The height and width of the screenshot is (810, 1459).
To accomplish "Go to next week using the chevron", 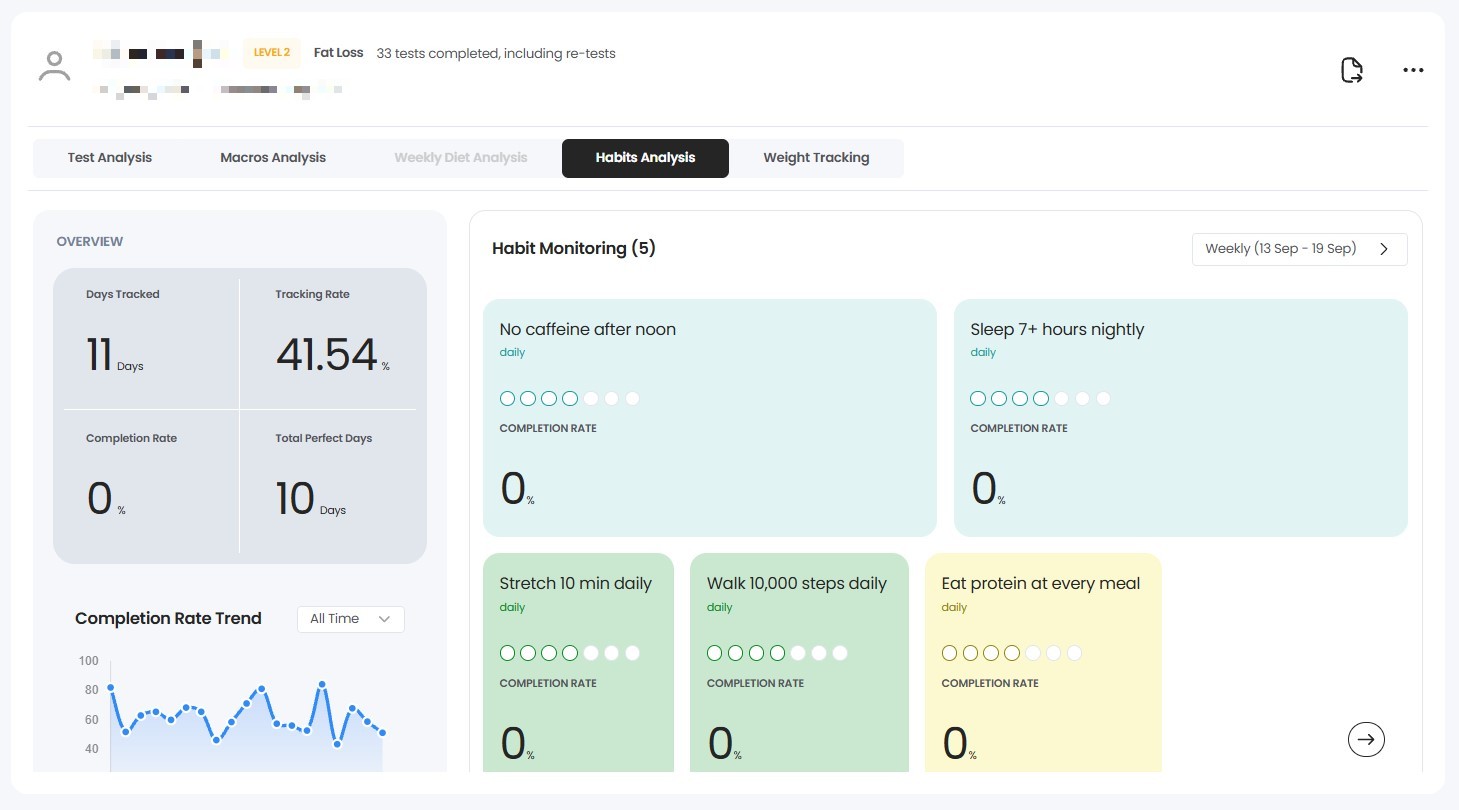I will coord(1384,249).
